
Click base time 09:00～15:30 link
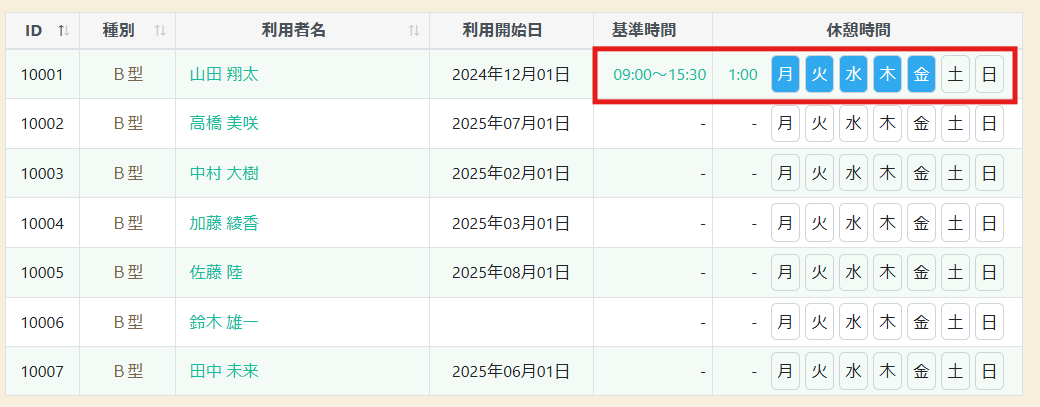click(659, 74)
